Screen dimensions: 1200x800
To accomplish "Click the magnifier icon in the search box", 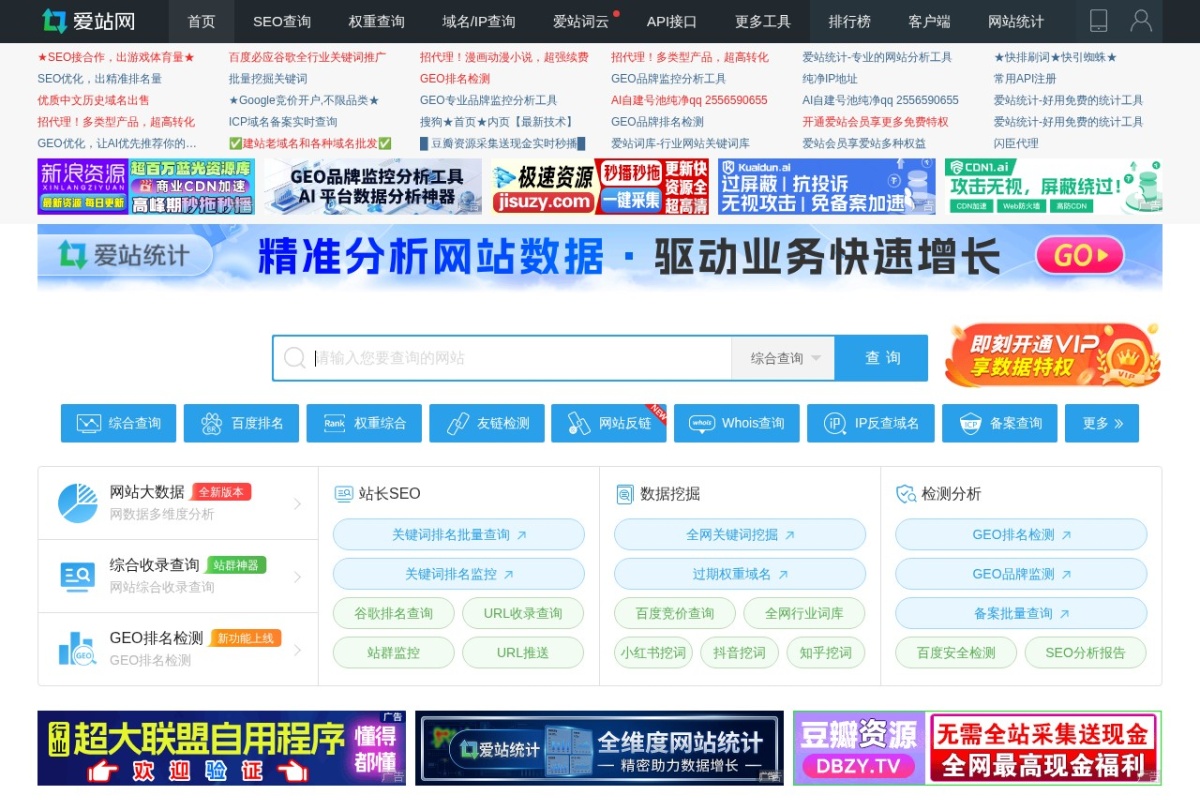I will [x=294, y=358].
